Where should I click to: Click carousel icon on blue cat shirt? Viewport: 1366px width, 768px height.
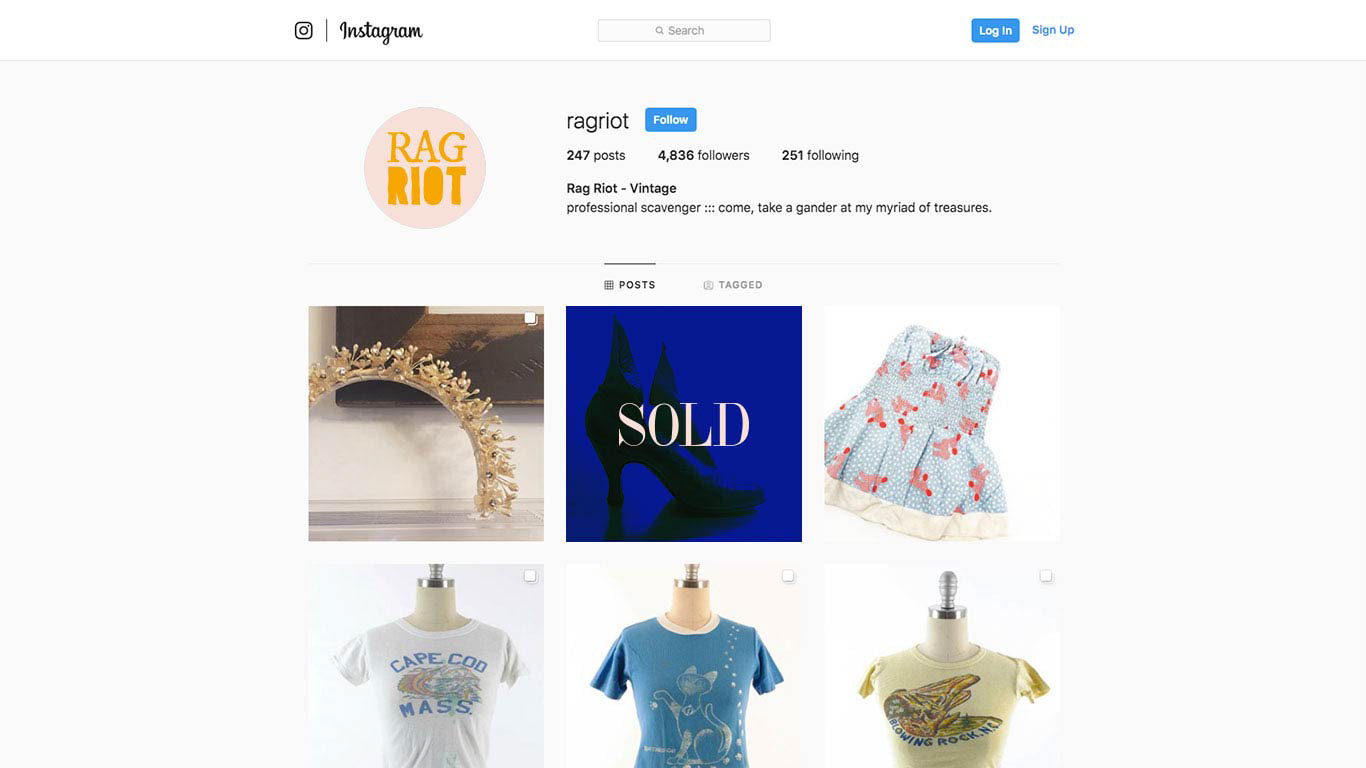click(x=788, y=576)
